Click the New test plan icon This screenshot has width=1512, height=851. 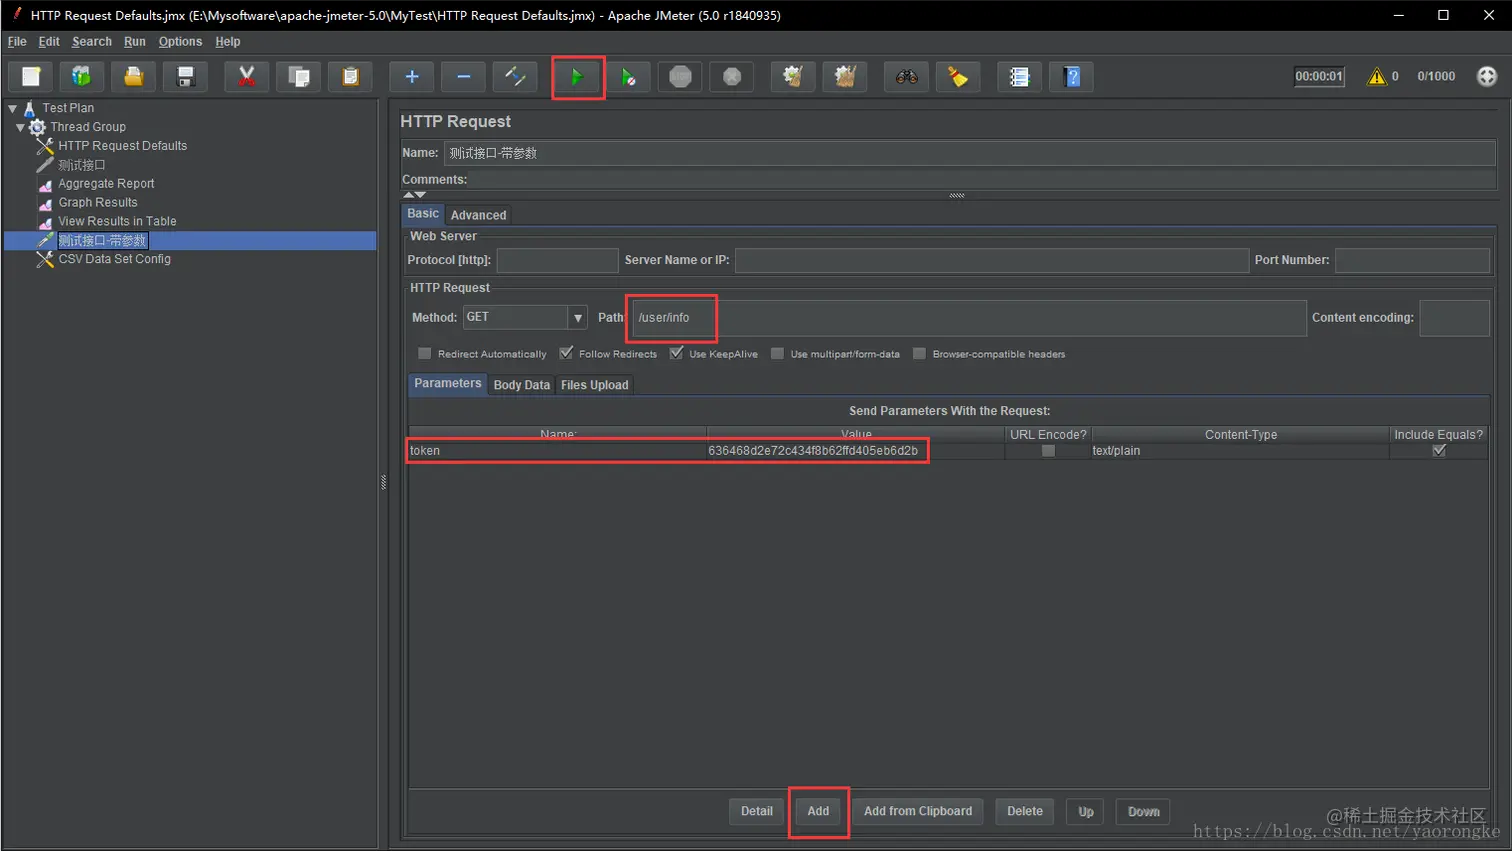tap(31, 77)
